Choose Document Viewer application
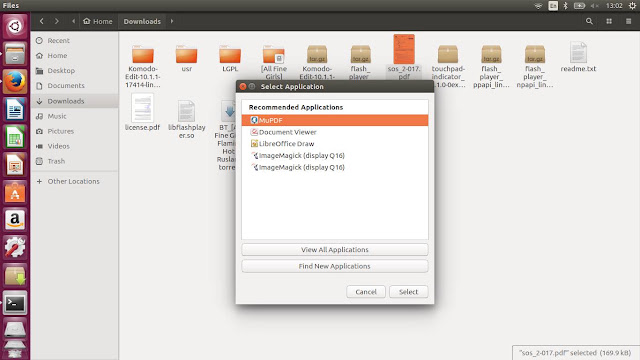This screenshot has height=360, width=640. (x=335, y=132)
